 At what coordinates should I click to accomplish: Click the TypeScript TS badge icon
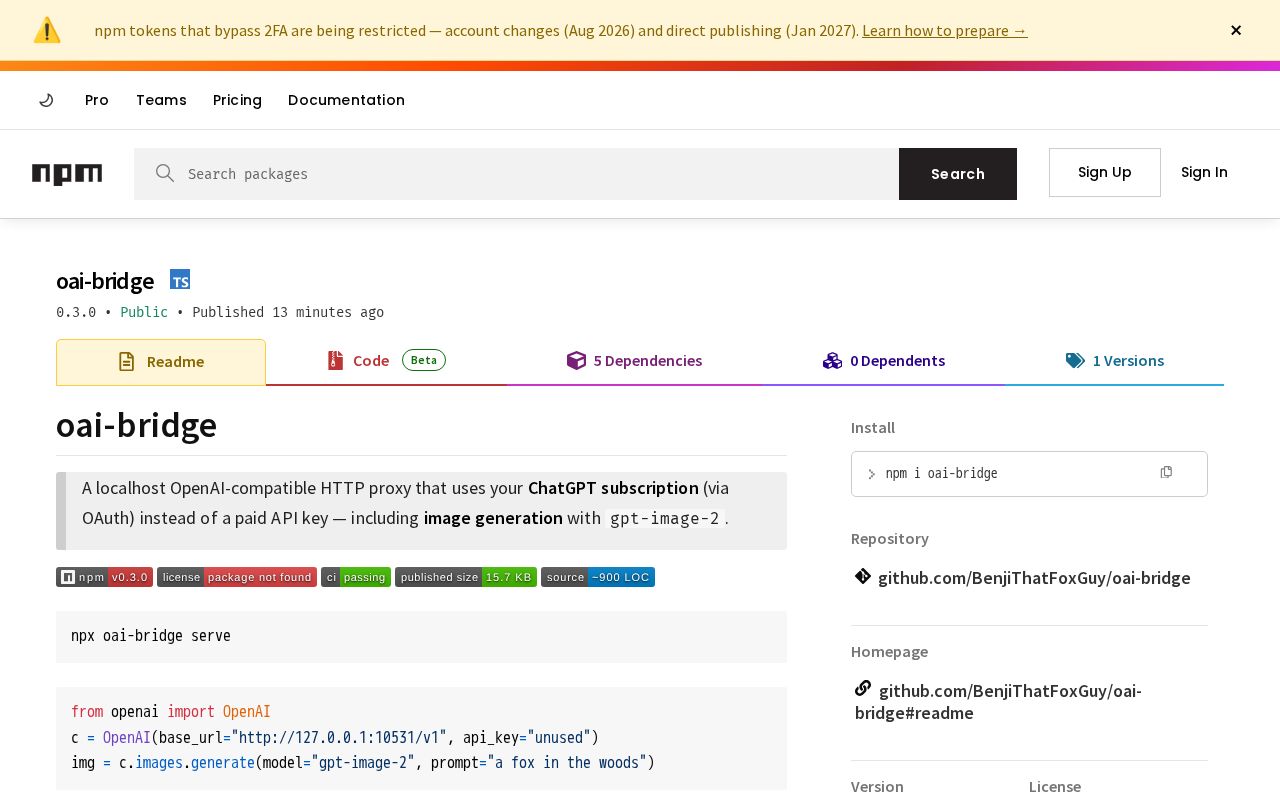point(180,280)
